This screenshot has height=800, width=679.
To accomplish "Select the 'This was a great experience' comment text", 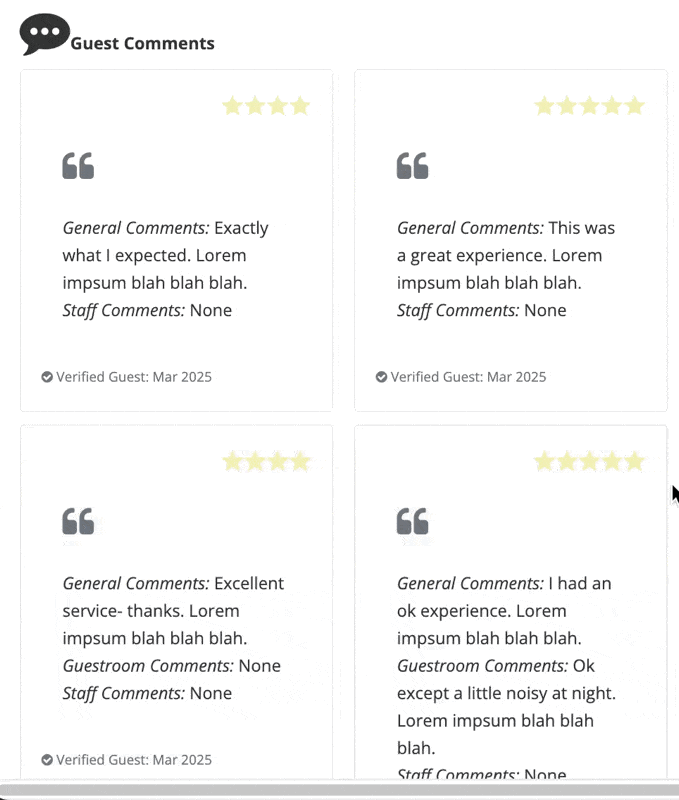I will (506, 256).
